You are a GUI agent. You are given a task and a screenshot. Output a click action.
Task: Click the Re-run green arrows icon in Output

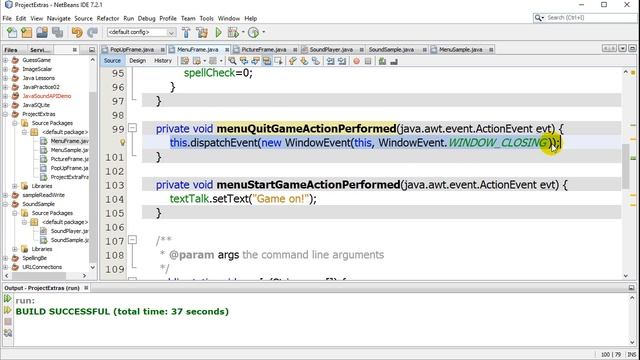click(x=7, y=299)
